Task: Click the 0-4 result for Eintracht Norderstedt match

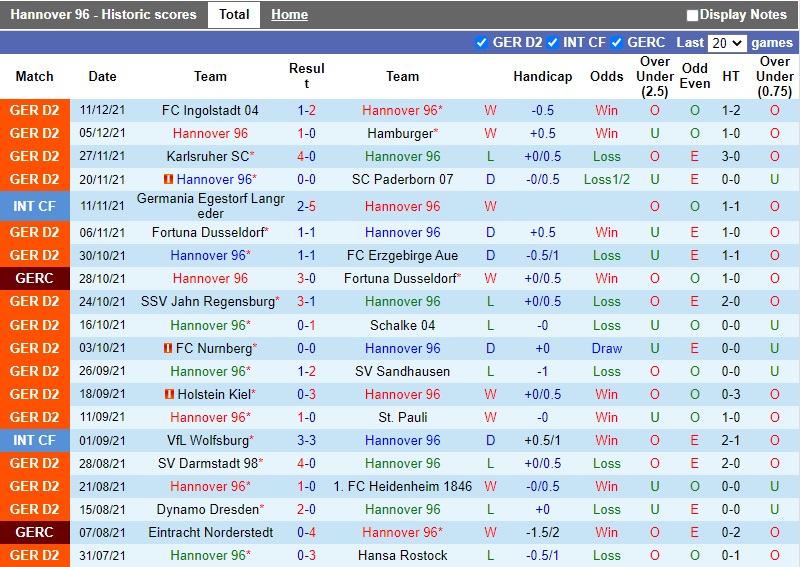Action: click(307, 532)
